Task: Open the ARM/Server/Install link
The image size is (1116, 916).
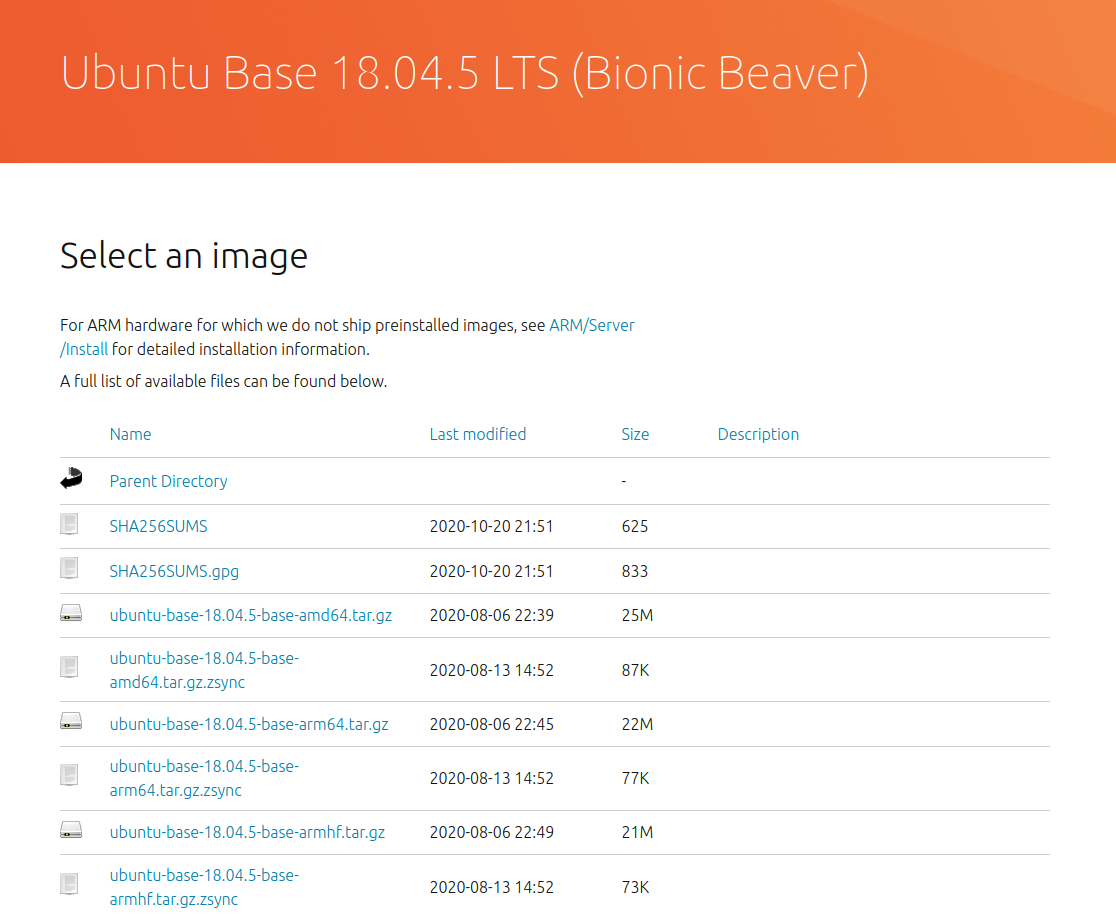Action: pos(592,325)
